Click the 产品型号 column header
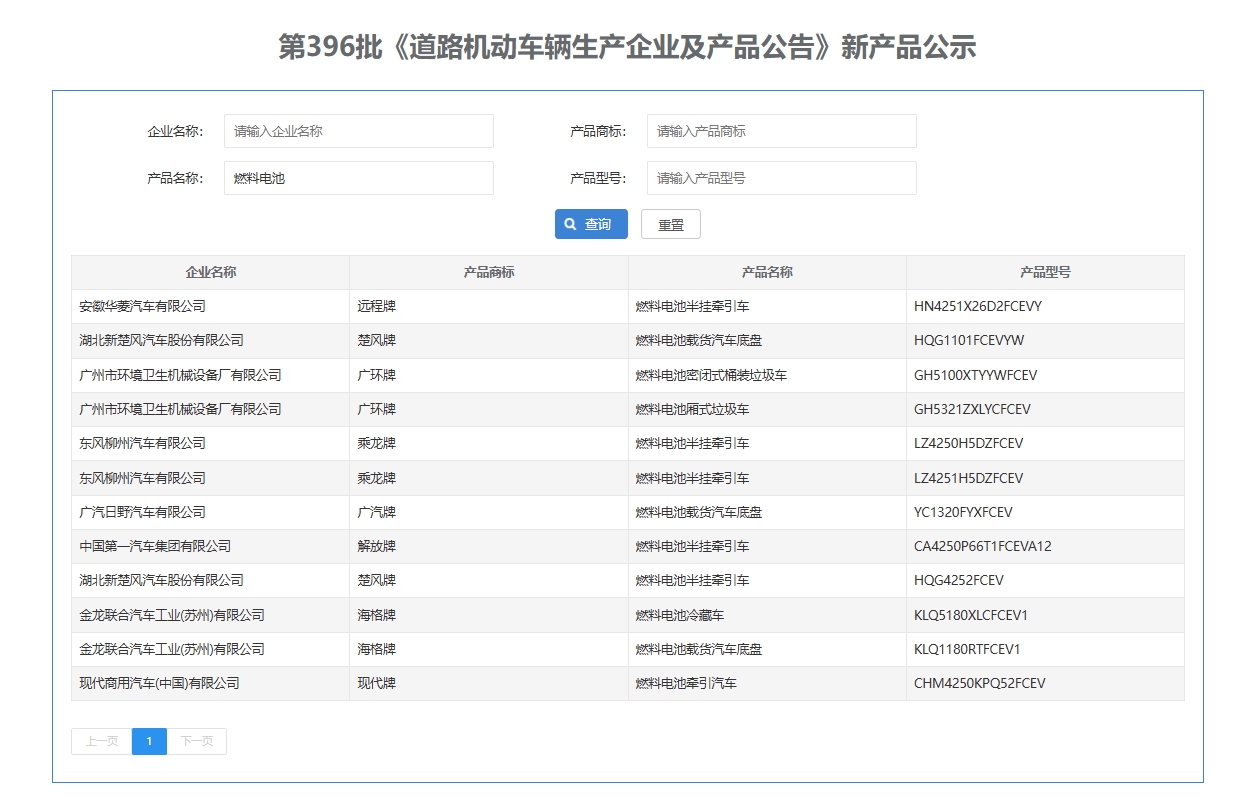This screenshot has width=1237, height=798. click(1046, 272)
